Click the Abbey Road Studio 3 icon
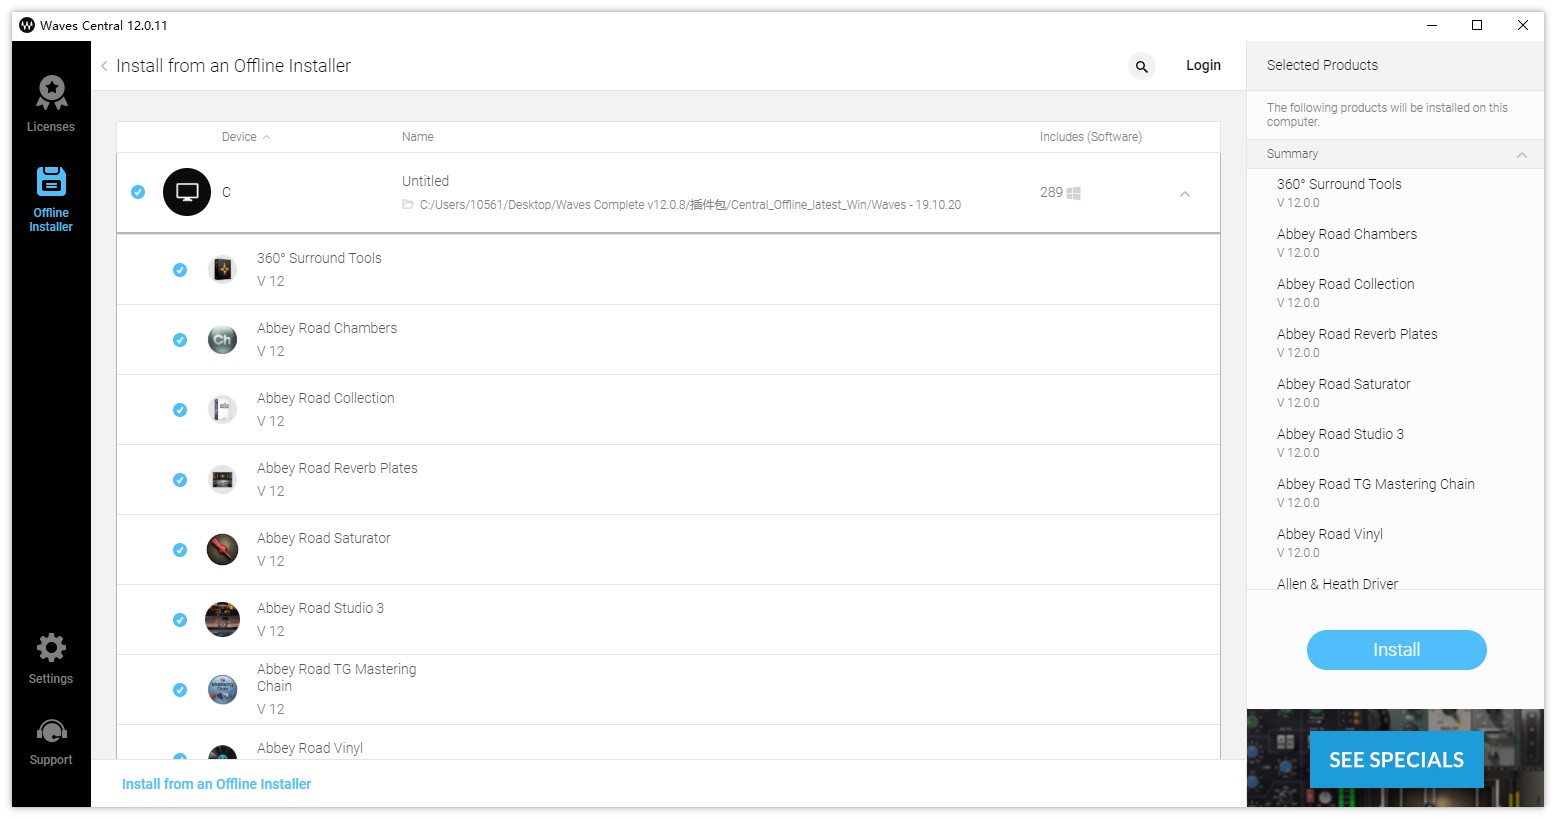 click(x=223, y=619)
